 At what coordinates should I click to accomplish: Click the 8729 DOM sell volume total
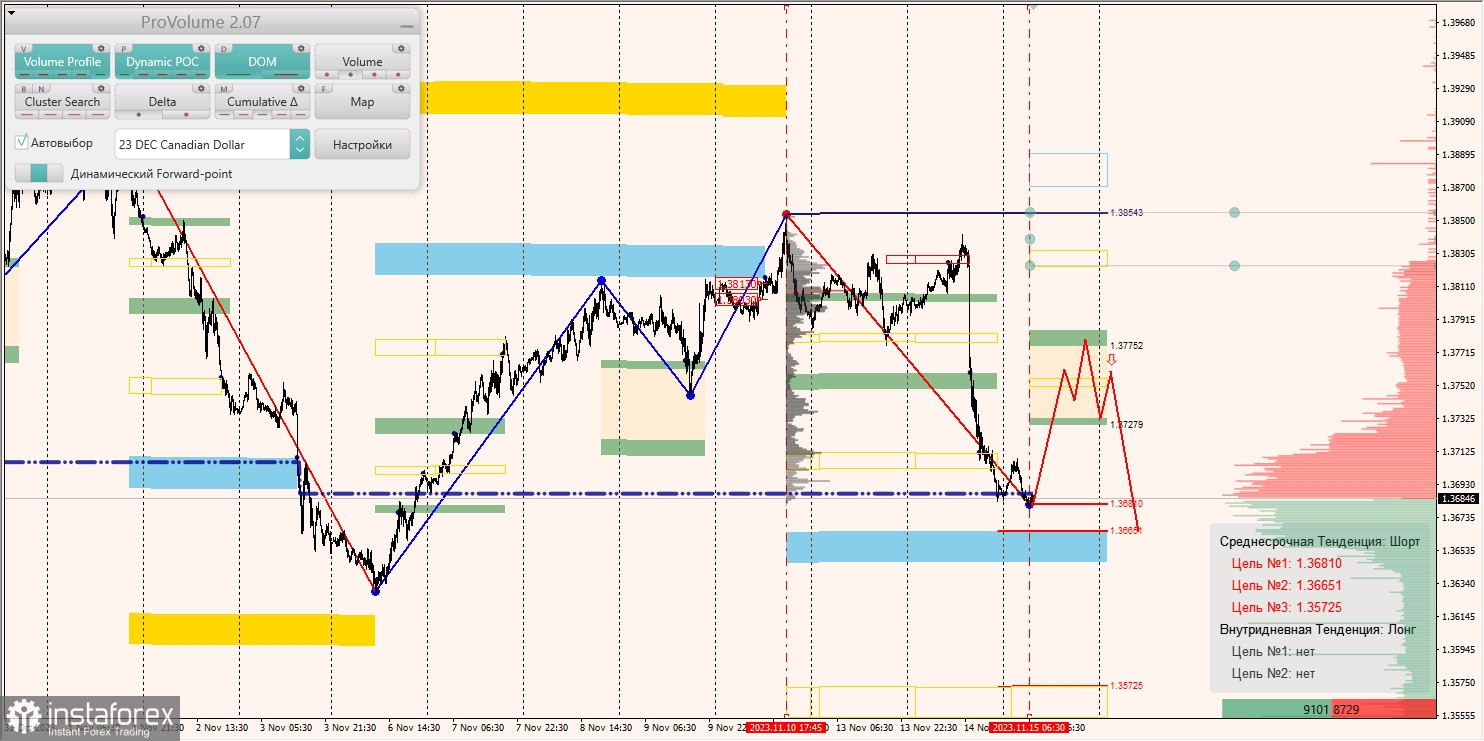tap(1345, 709)
